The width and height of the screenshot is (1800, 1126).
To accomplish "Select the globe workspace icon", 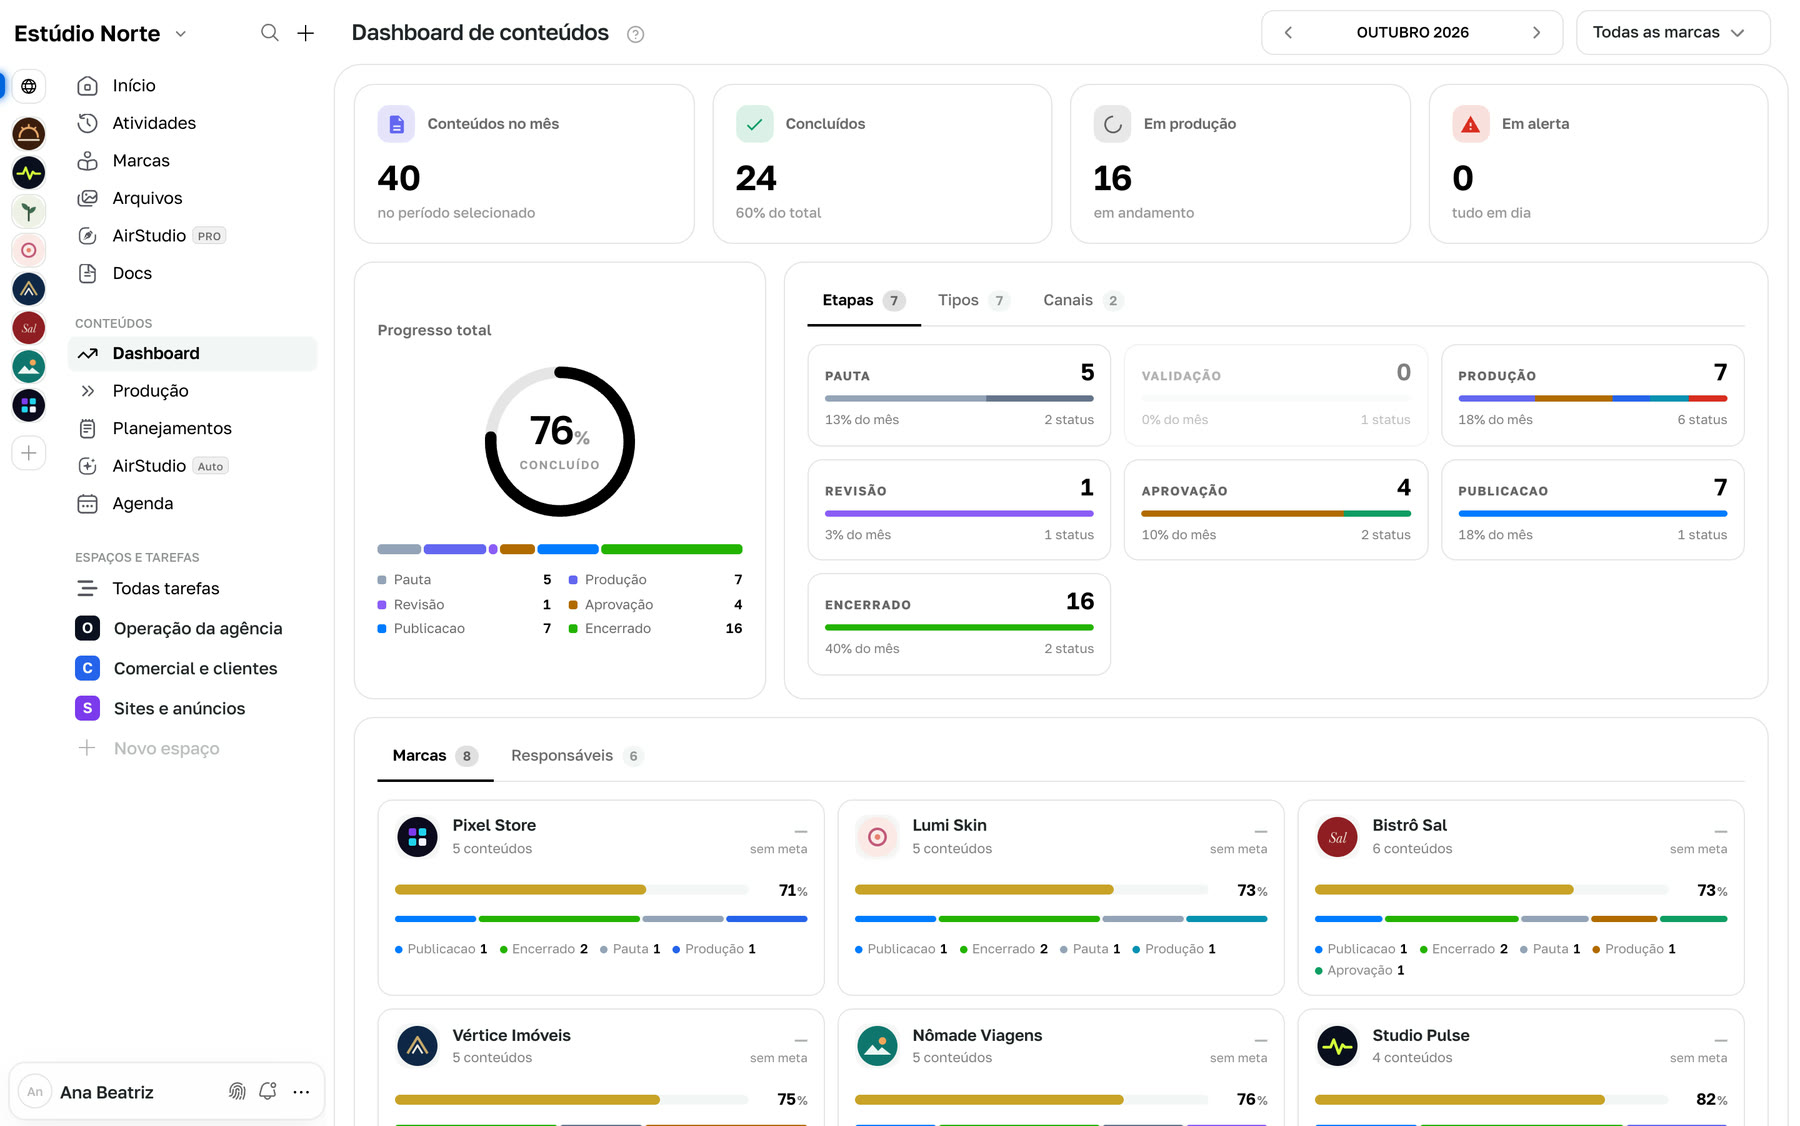I will point(29,86).
